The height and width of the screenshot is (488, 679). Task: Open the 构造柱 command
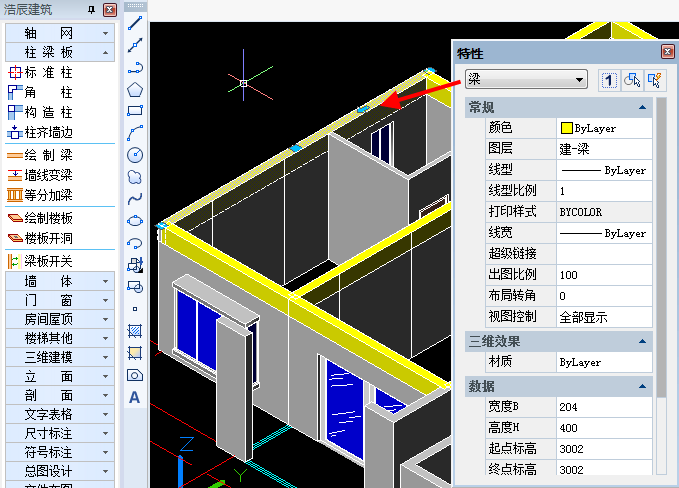(40, 113)
